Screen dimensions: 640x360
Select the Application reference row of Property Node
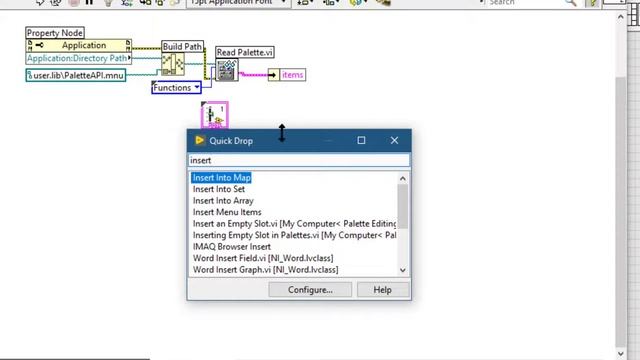point(78,45)
